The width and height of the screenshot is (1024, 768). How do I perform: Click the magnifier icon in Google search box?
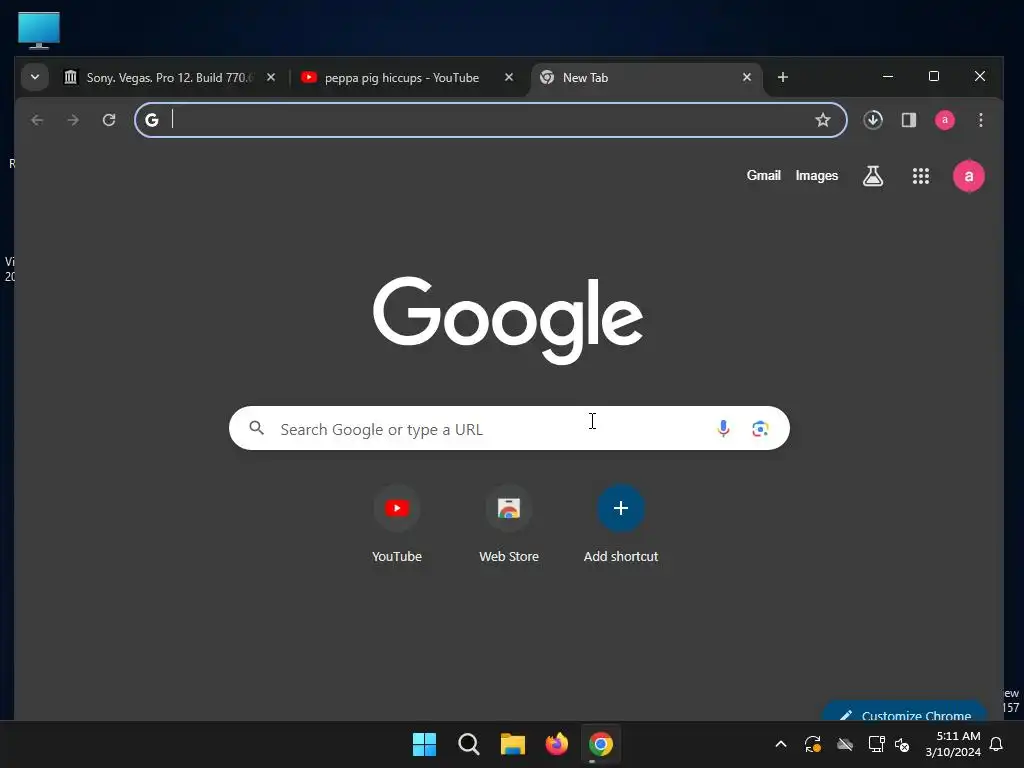(x=257, y=428)
